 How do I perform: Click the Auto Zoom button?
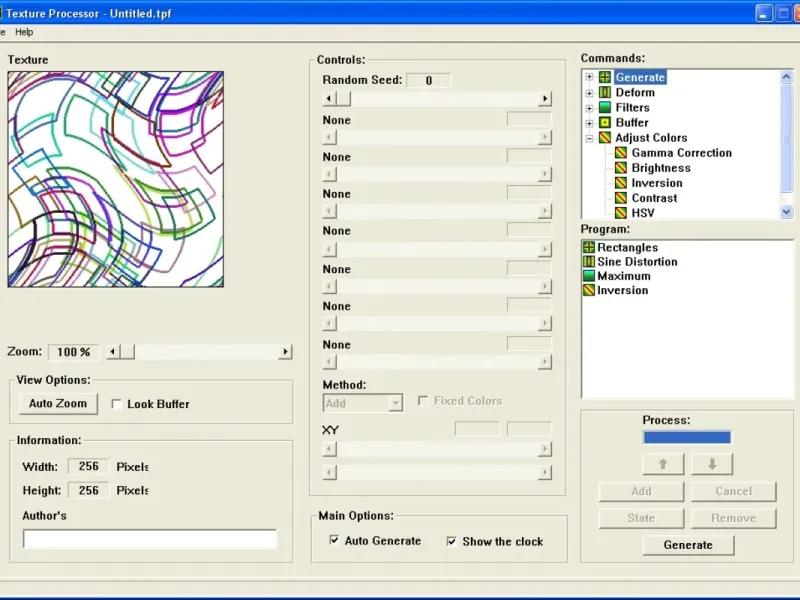[x=58, y=404]
